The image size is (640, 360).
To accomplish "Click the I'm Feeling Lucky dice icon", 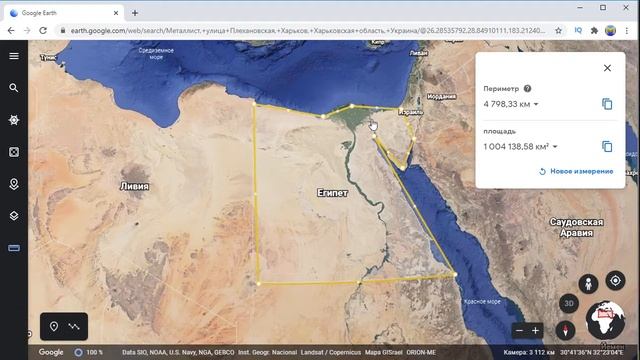I will pos(14,152).
